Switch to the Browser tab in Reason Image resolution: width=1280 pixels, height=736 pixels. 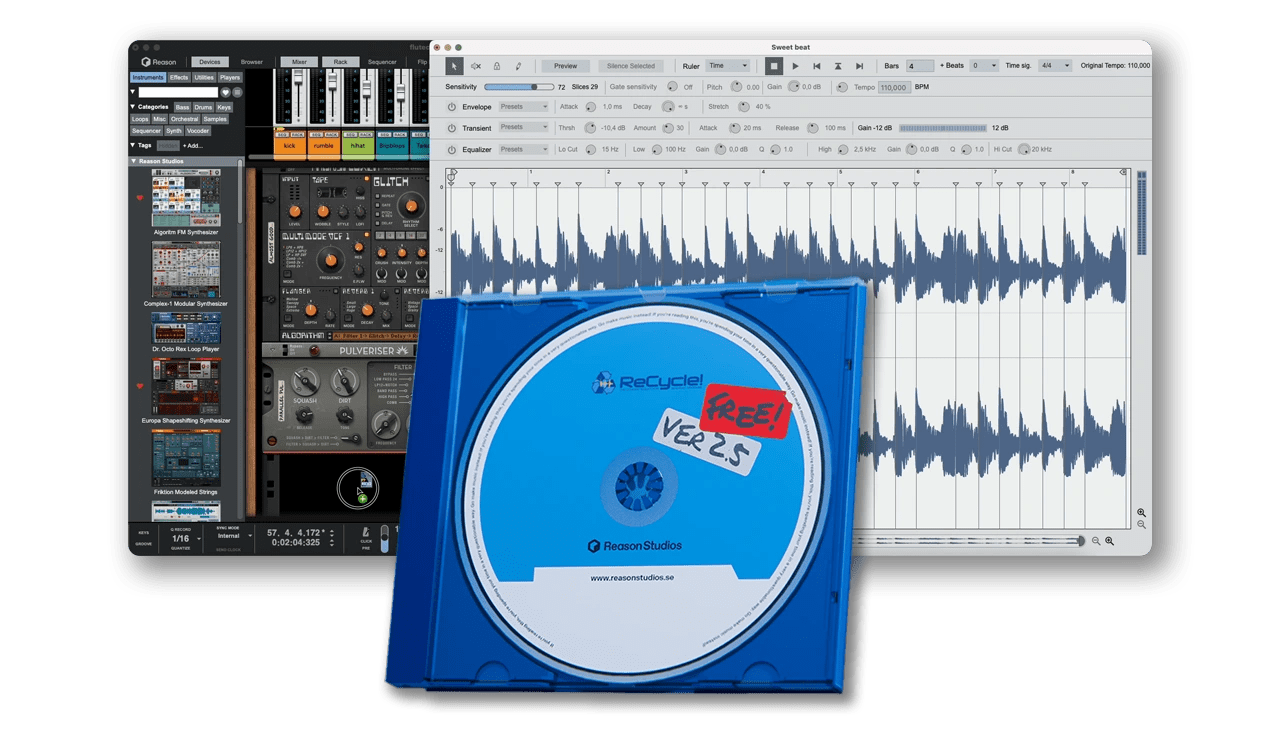252,62
